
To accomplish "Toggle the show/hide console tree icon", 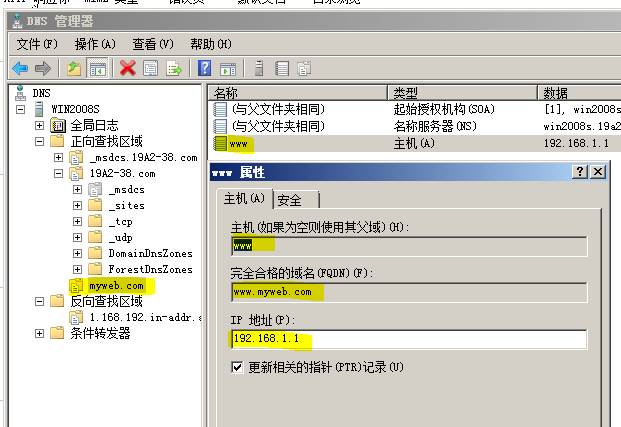I will pos(97,69).
